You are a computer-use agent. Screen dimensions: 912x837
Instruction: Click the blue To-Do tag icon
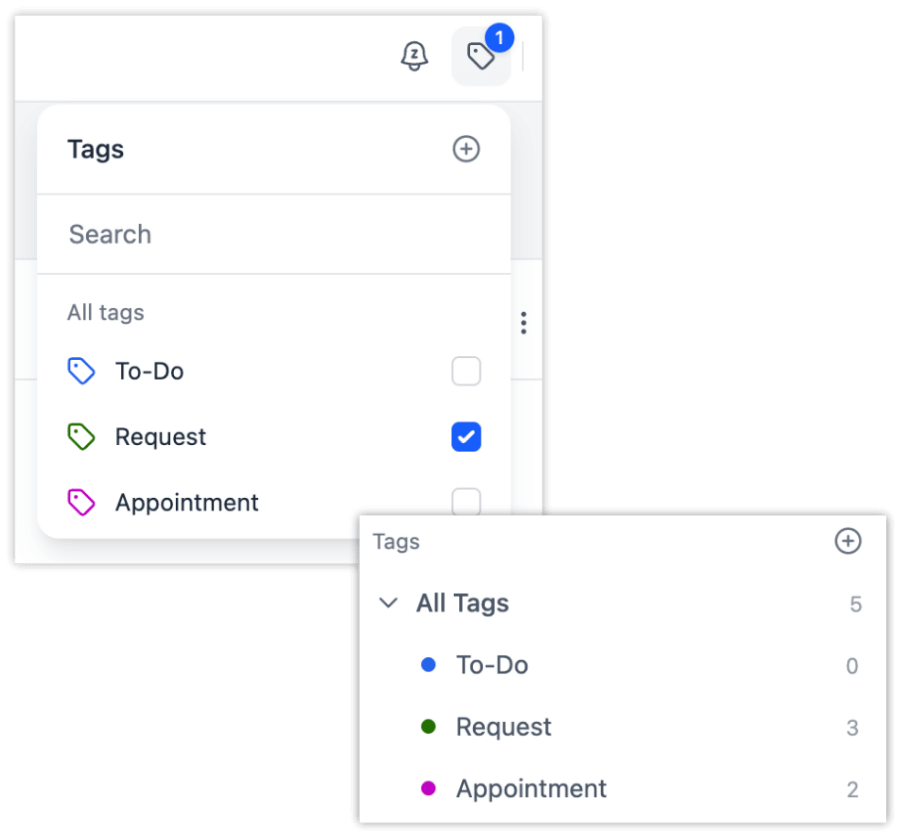pos(81,372)
